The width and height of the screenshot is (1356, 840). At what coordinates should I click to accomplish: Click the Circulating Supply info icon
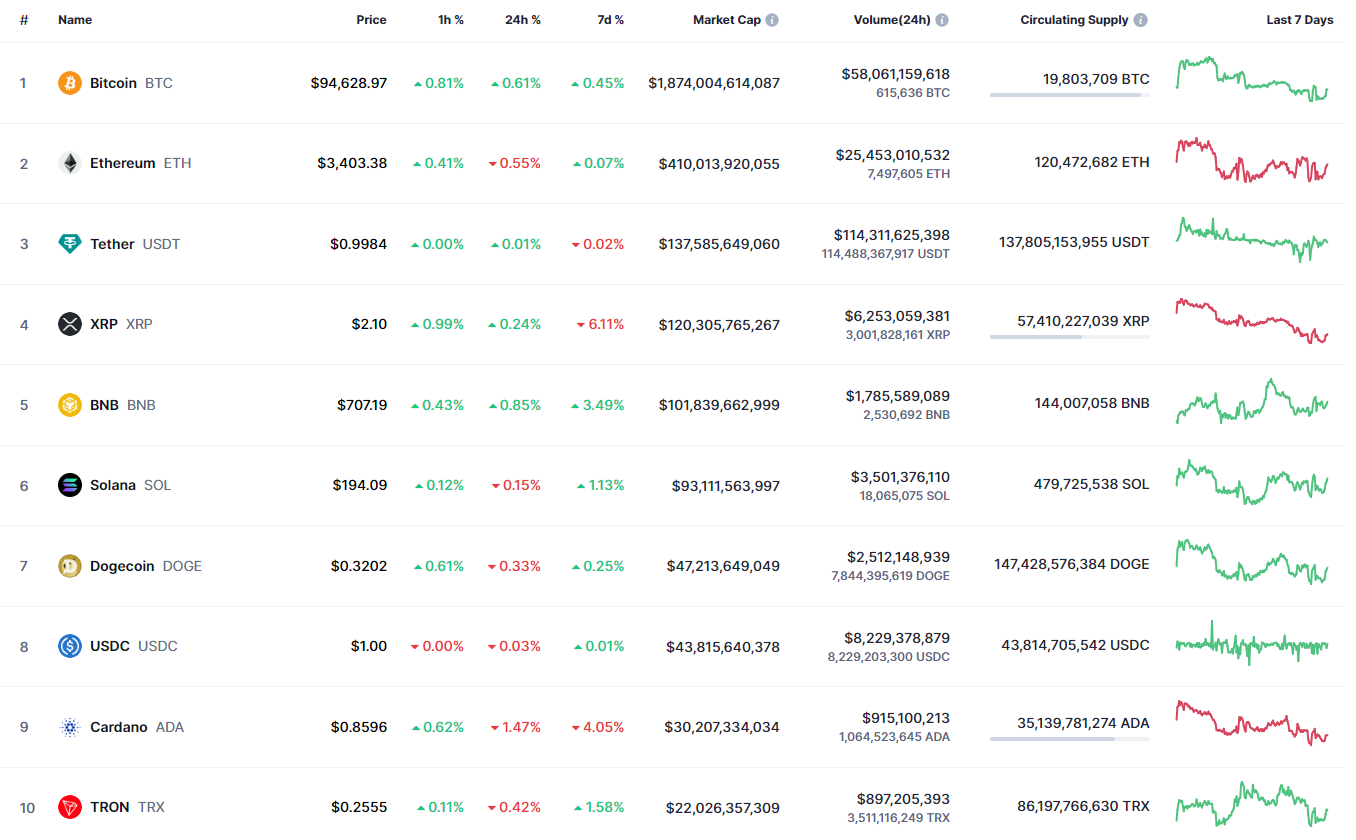(1141, 20)
